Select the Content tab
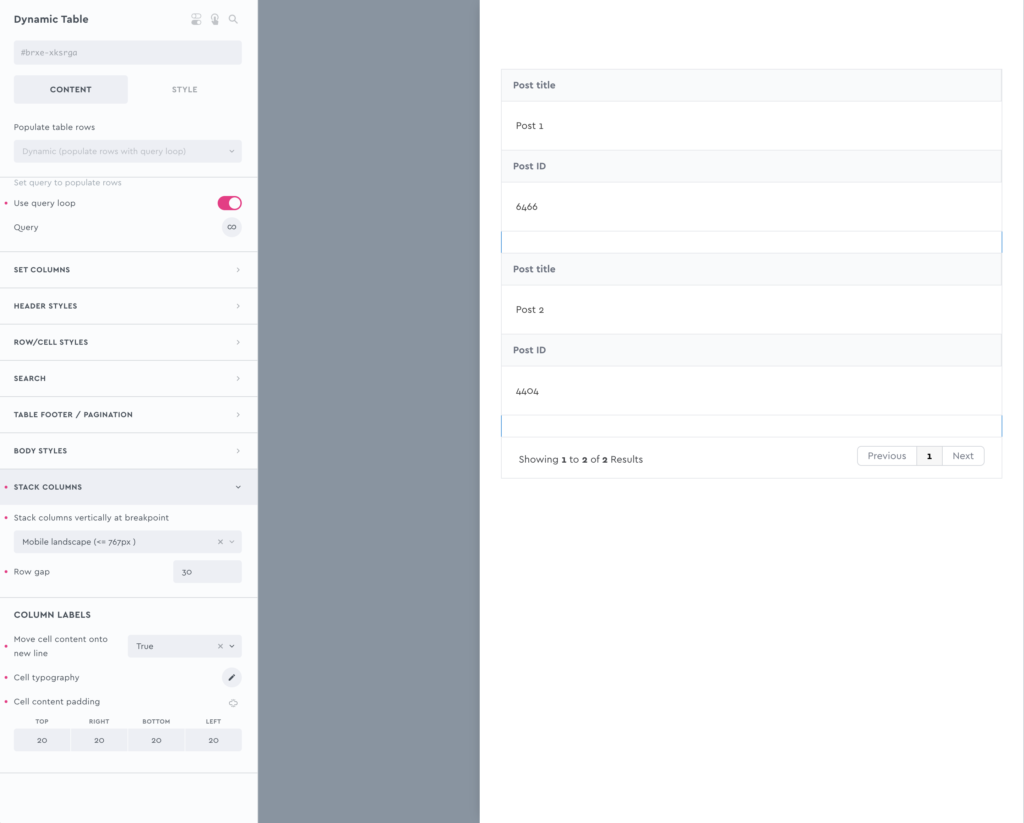This screenshot has width=1024, height=823. [70, 90]
